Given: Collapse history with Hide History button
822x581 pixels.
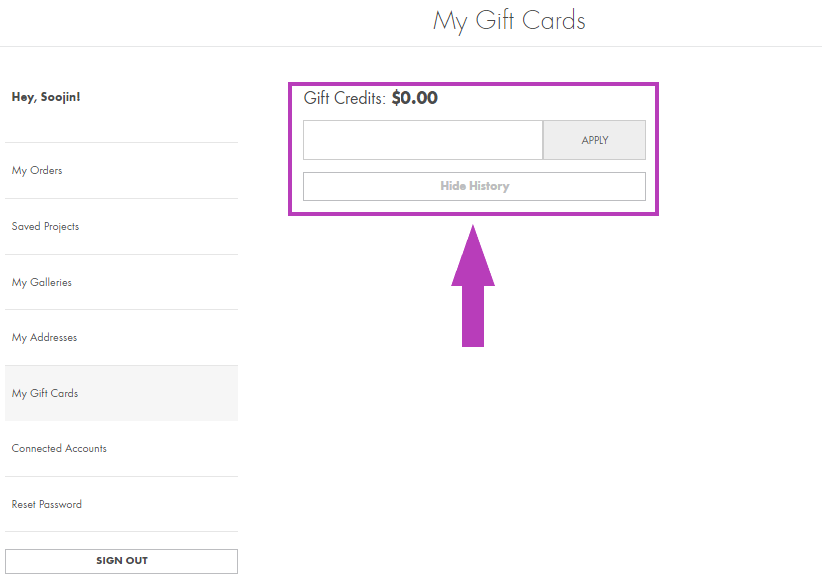Looking at the screenshot, I should coord(474,187).
